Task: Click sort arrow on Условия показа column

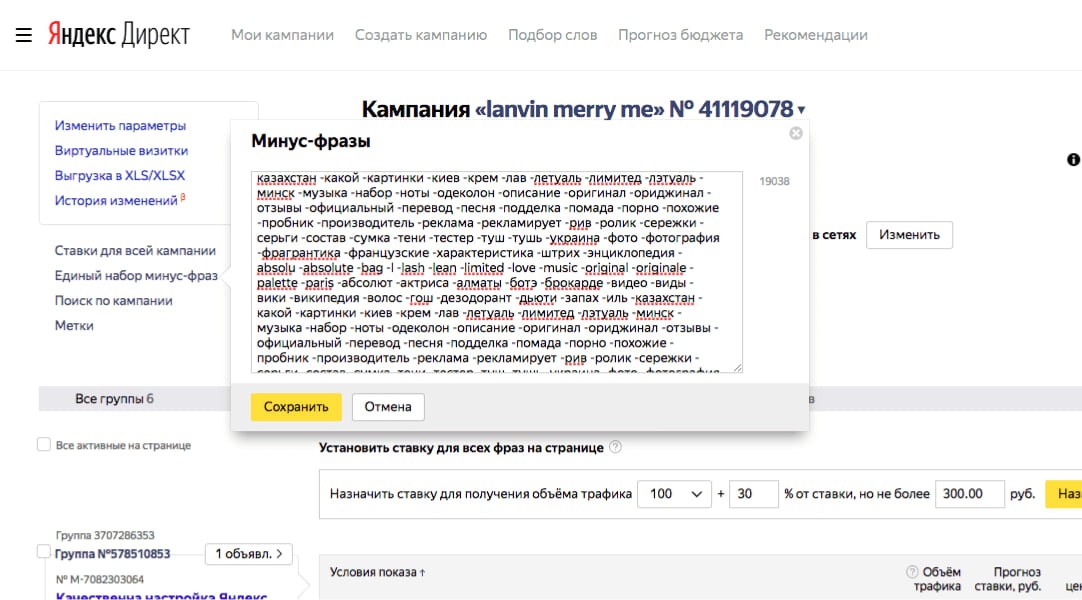Action: click(x=422, y=573)
